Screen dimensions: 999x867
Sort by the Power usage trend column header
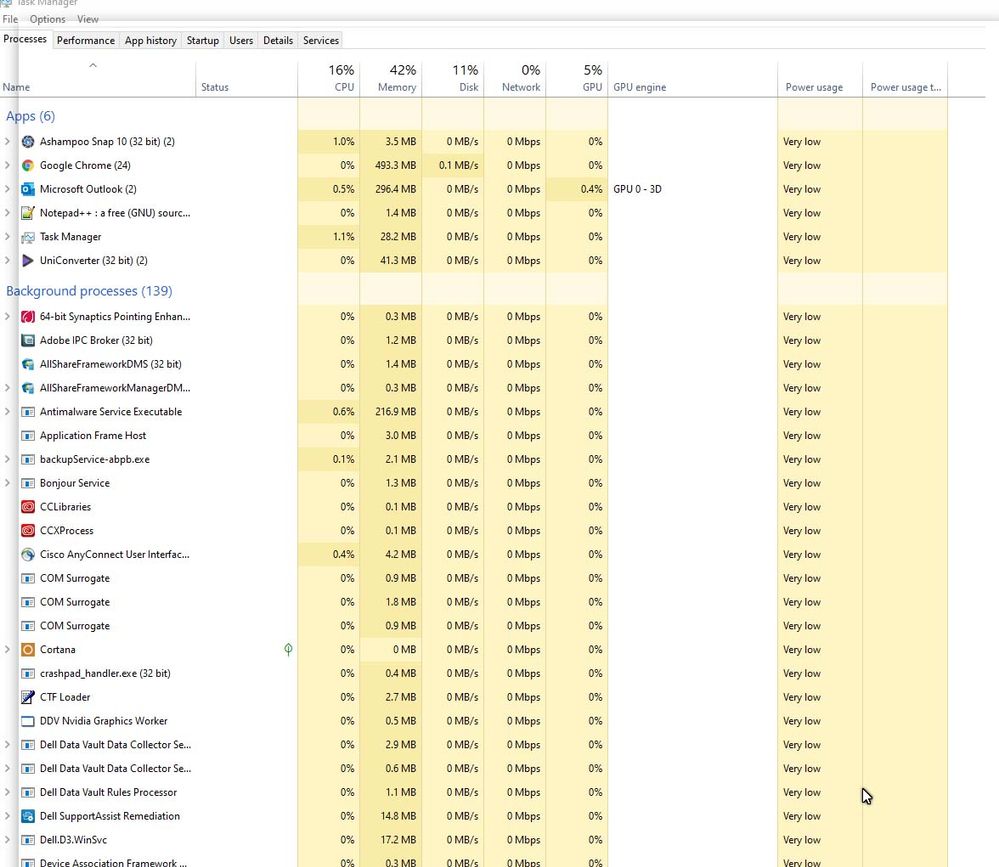[x=905, y=78]
